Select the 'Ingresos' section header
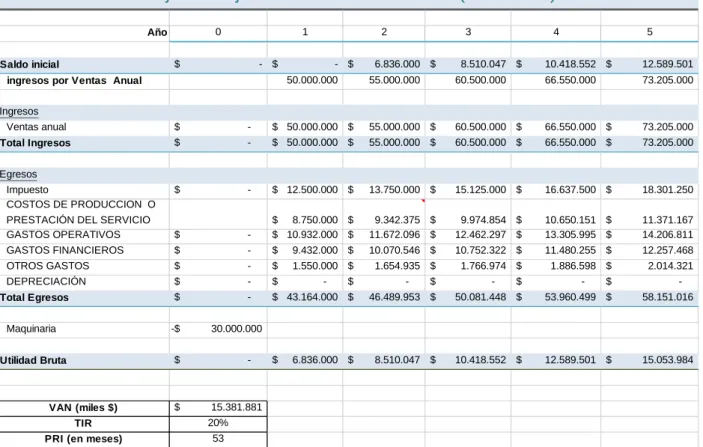703x447 pixels. 19,111
